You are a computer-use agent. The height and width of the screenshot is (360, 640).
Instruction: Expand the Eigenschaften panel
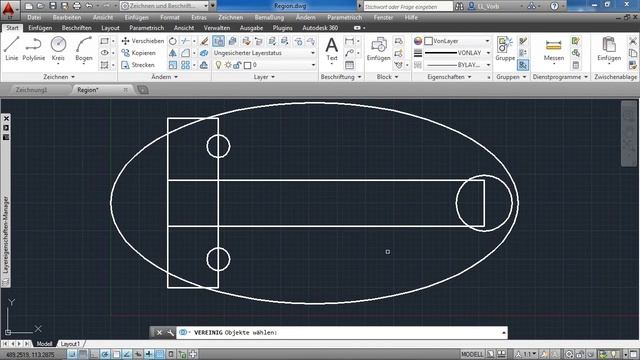pyautogui.click(x=449, y=77)
